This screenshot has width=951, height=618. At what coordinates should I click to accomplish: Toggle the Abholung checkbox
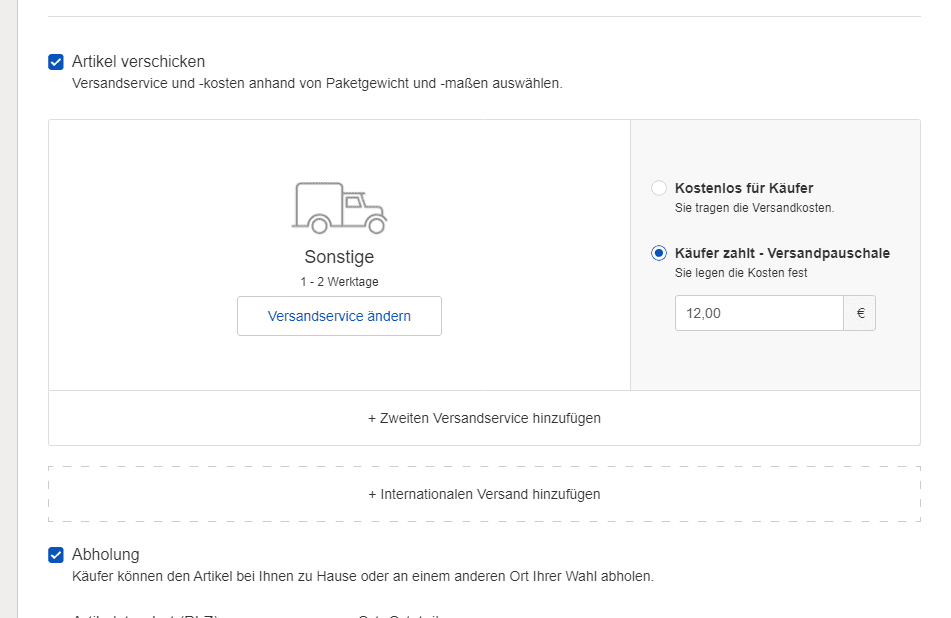(x=56, y=555)
